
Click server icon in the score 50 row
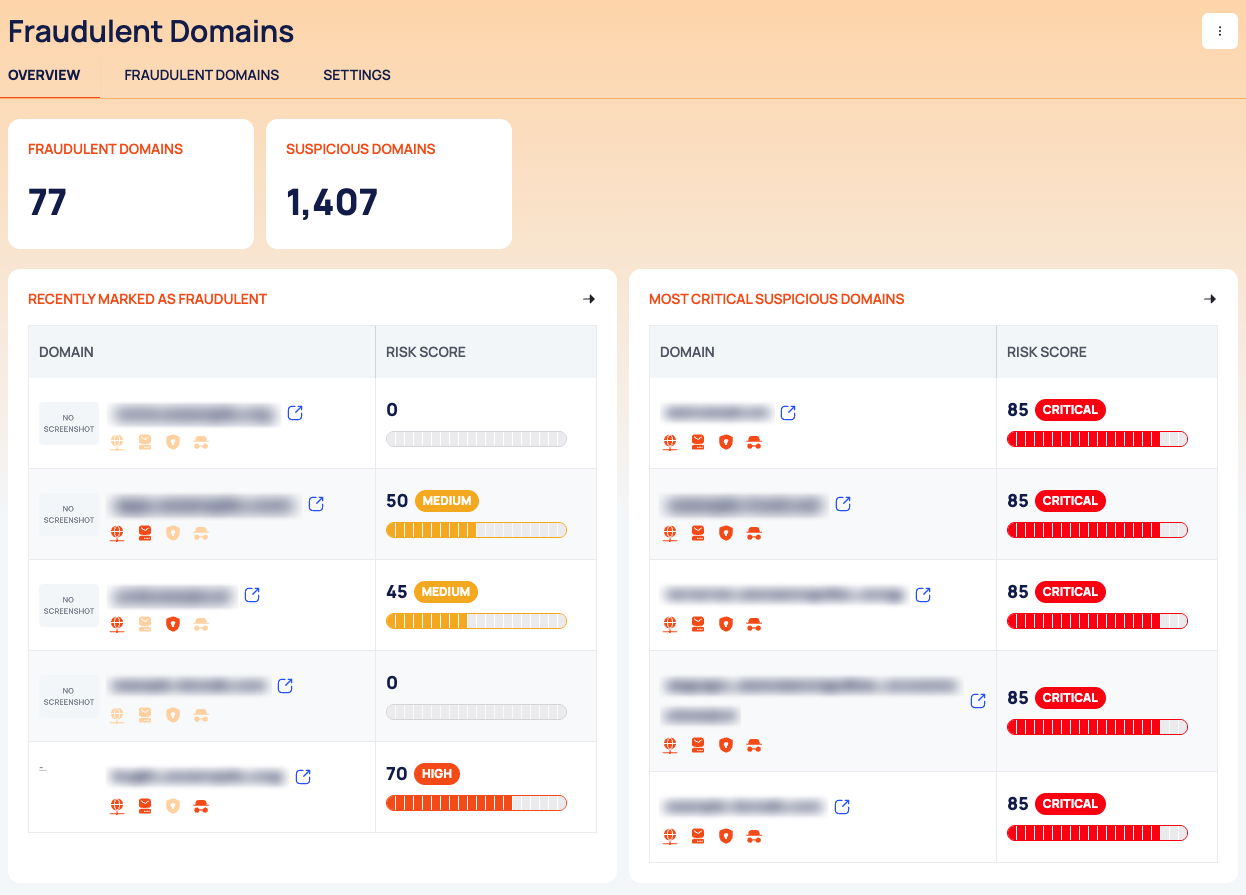[x=145, y=533]
